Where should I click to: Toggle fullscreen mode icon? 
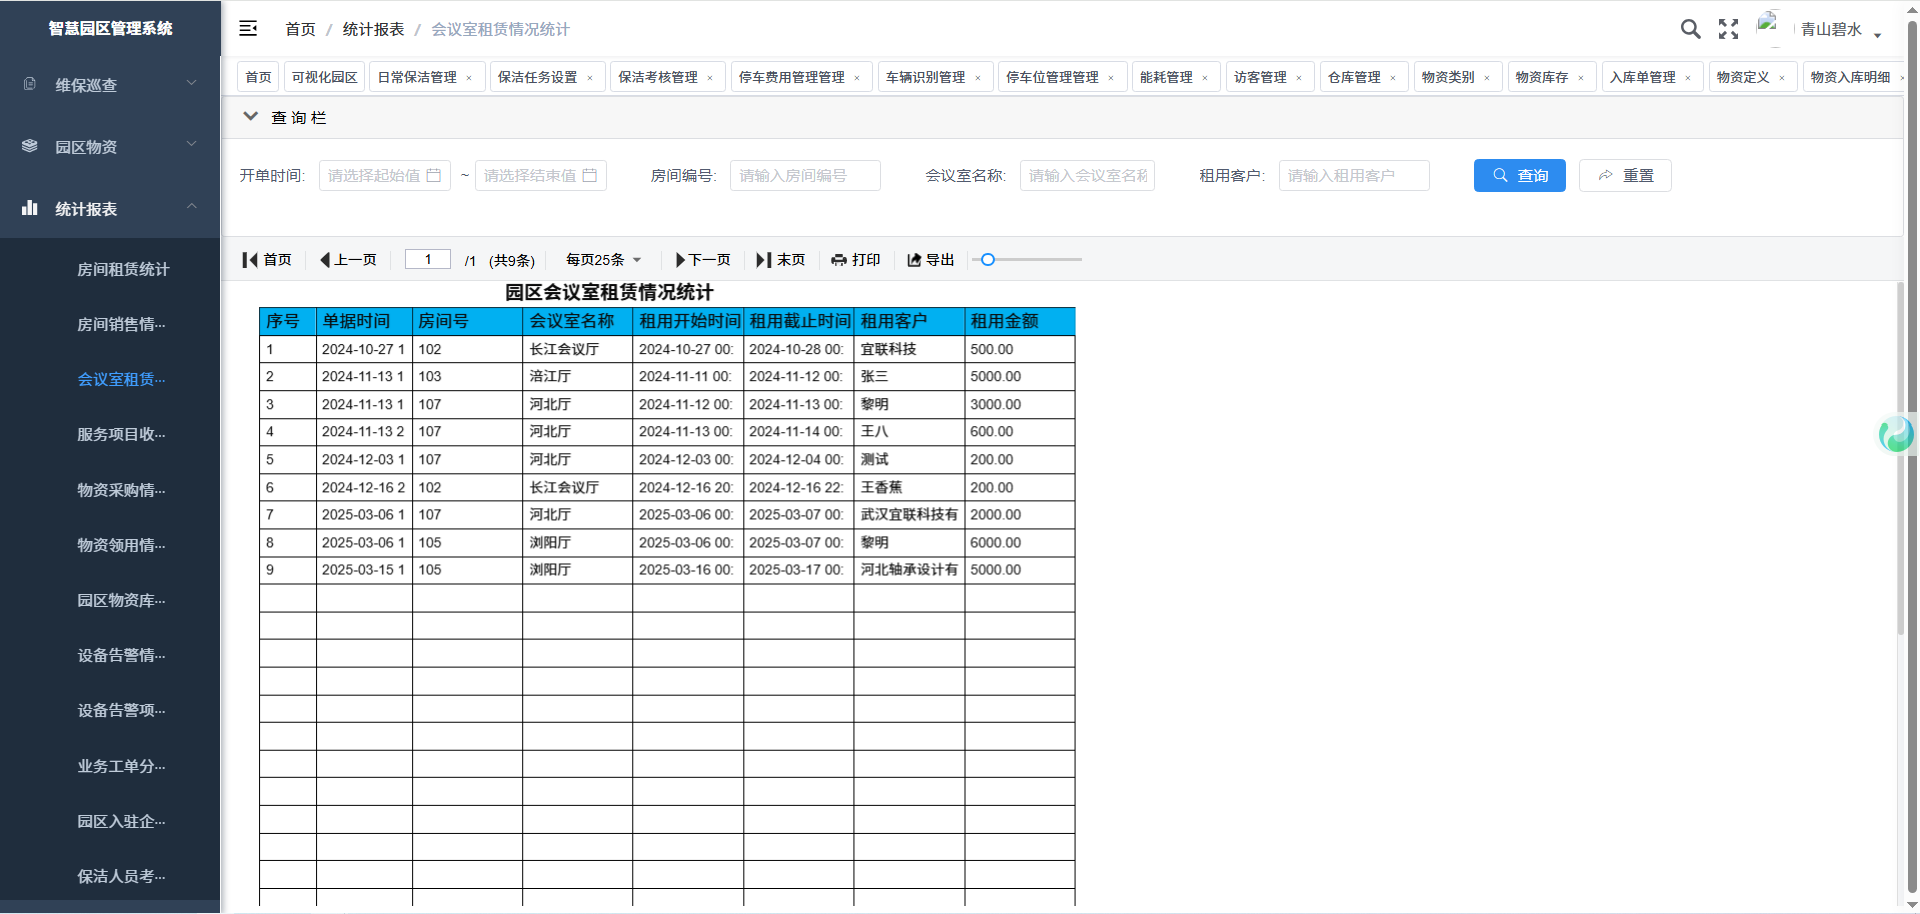pyautogui.click(x=1728, y=29)
